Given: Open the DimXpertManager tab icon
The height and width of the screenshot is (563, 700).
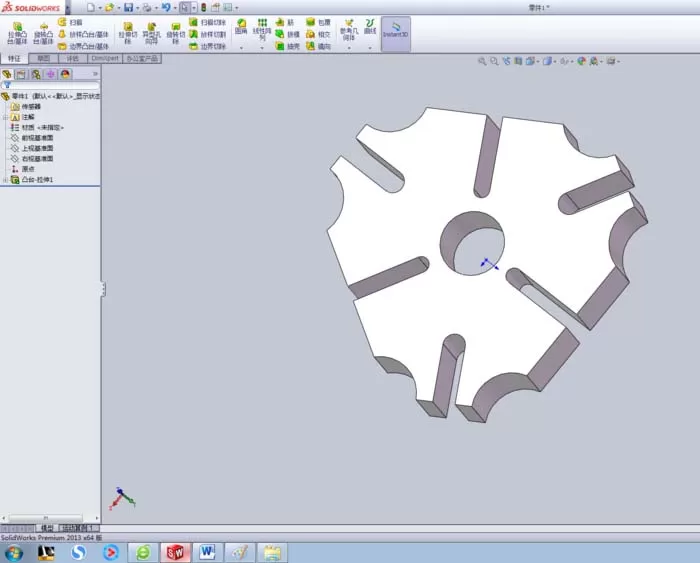Looking at the screenshot, I should click(x=50, y=74).
